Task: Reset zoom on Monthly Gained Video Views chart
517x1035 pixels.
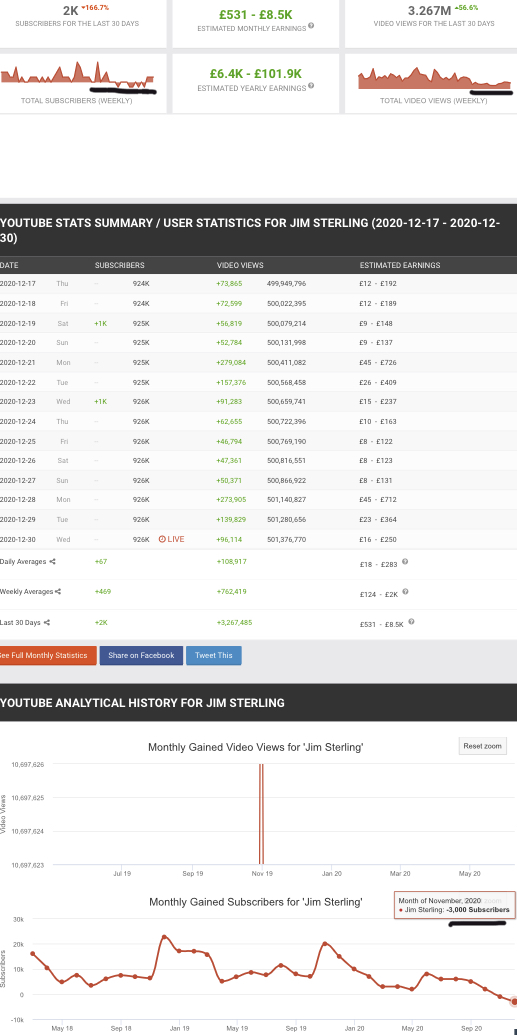Action: [483, 747]
